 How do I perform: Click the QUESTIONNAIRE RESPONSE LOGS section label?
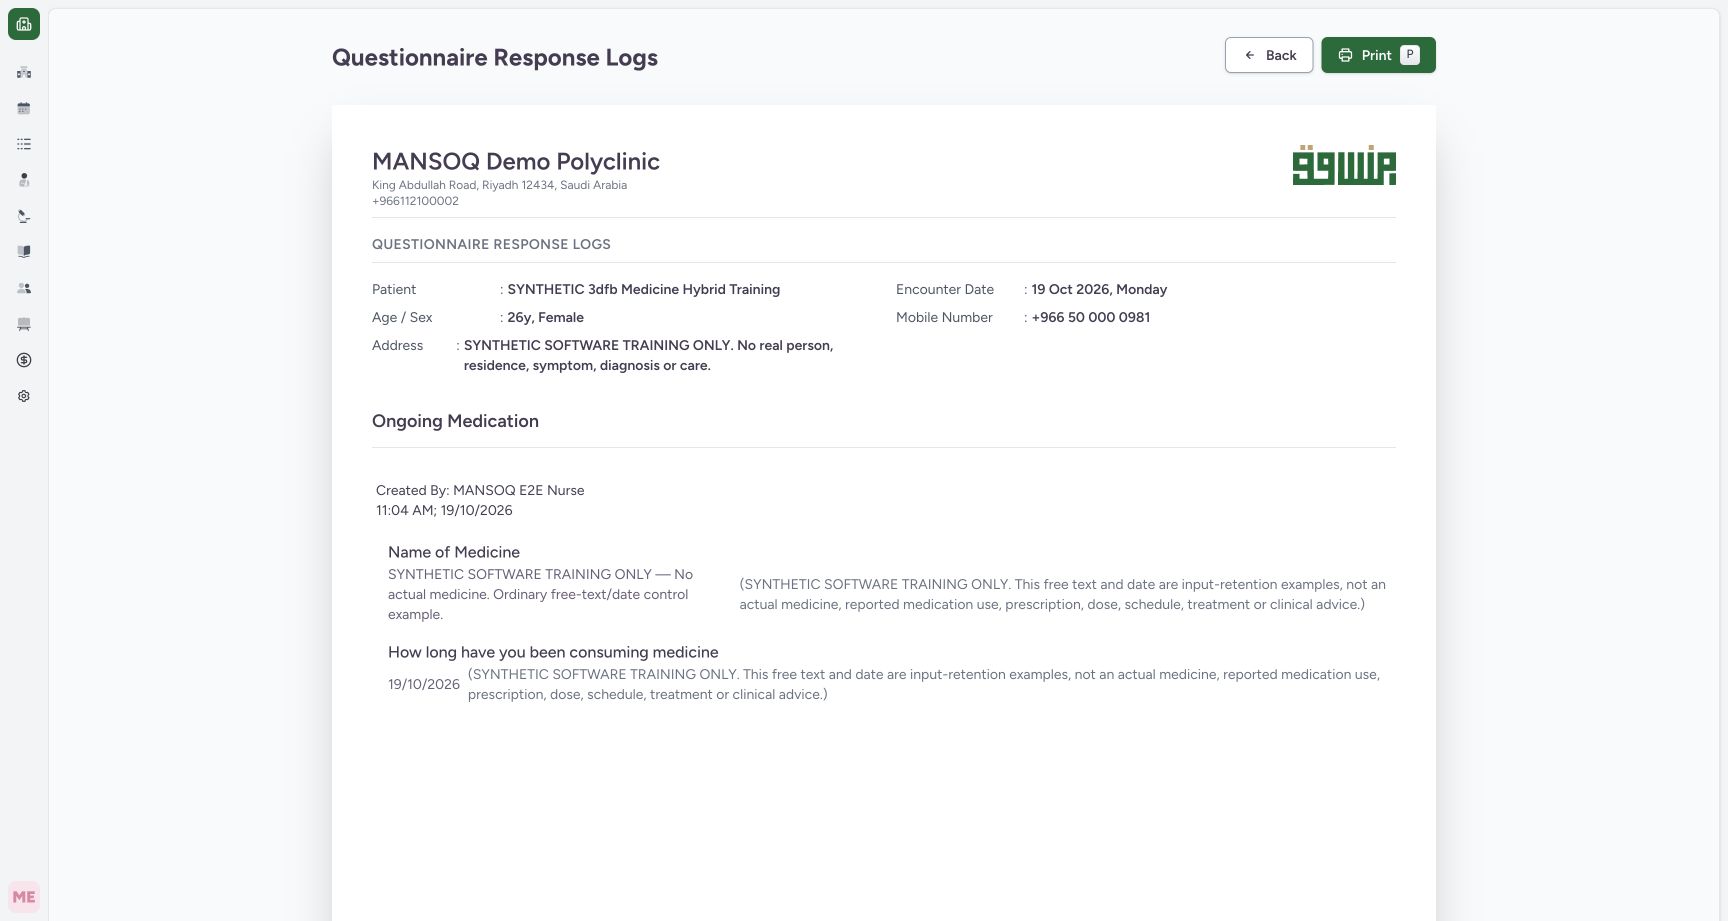(x=491, y=244)
